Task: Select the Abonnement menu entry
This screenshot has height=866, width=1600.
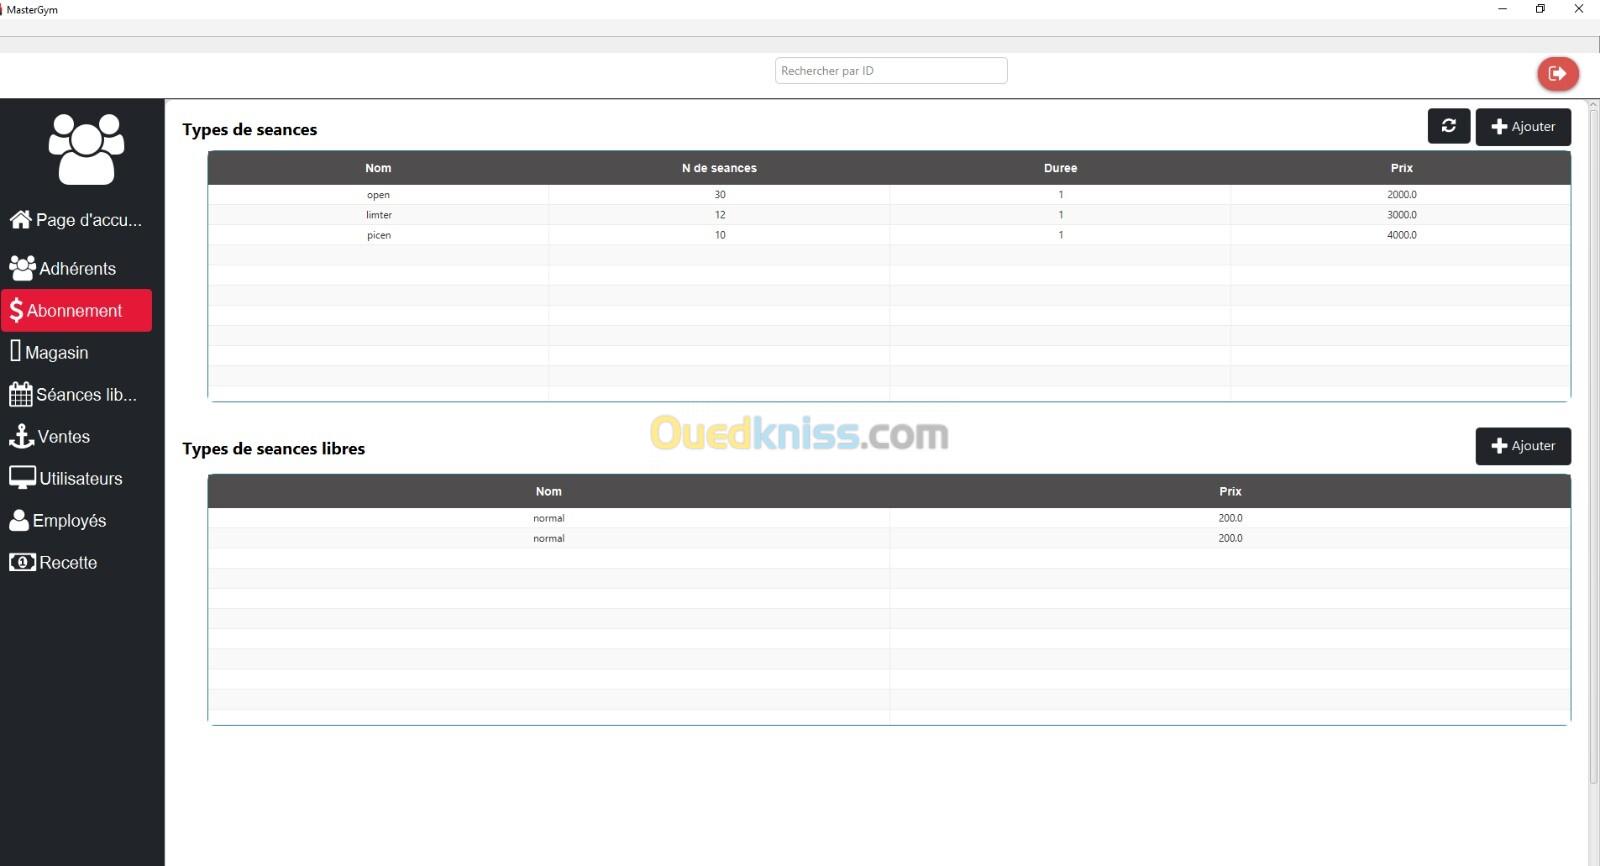Action: tap(77, 311)
